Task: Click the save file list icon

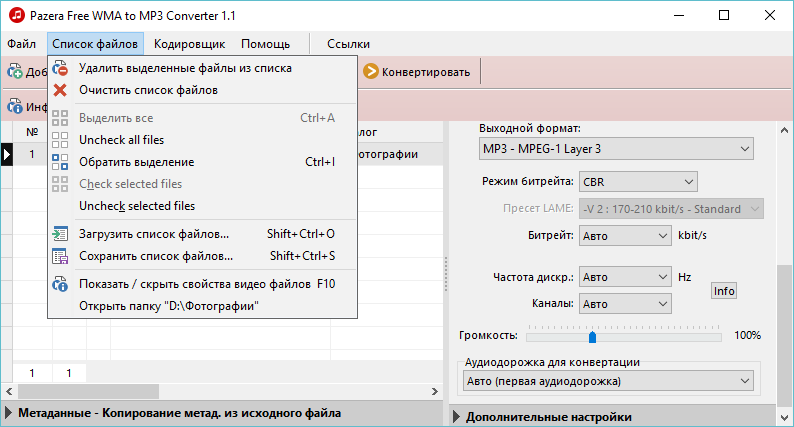Action: pos(60,256)
